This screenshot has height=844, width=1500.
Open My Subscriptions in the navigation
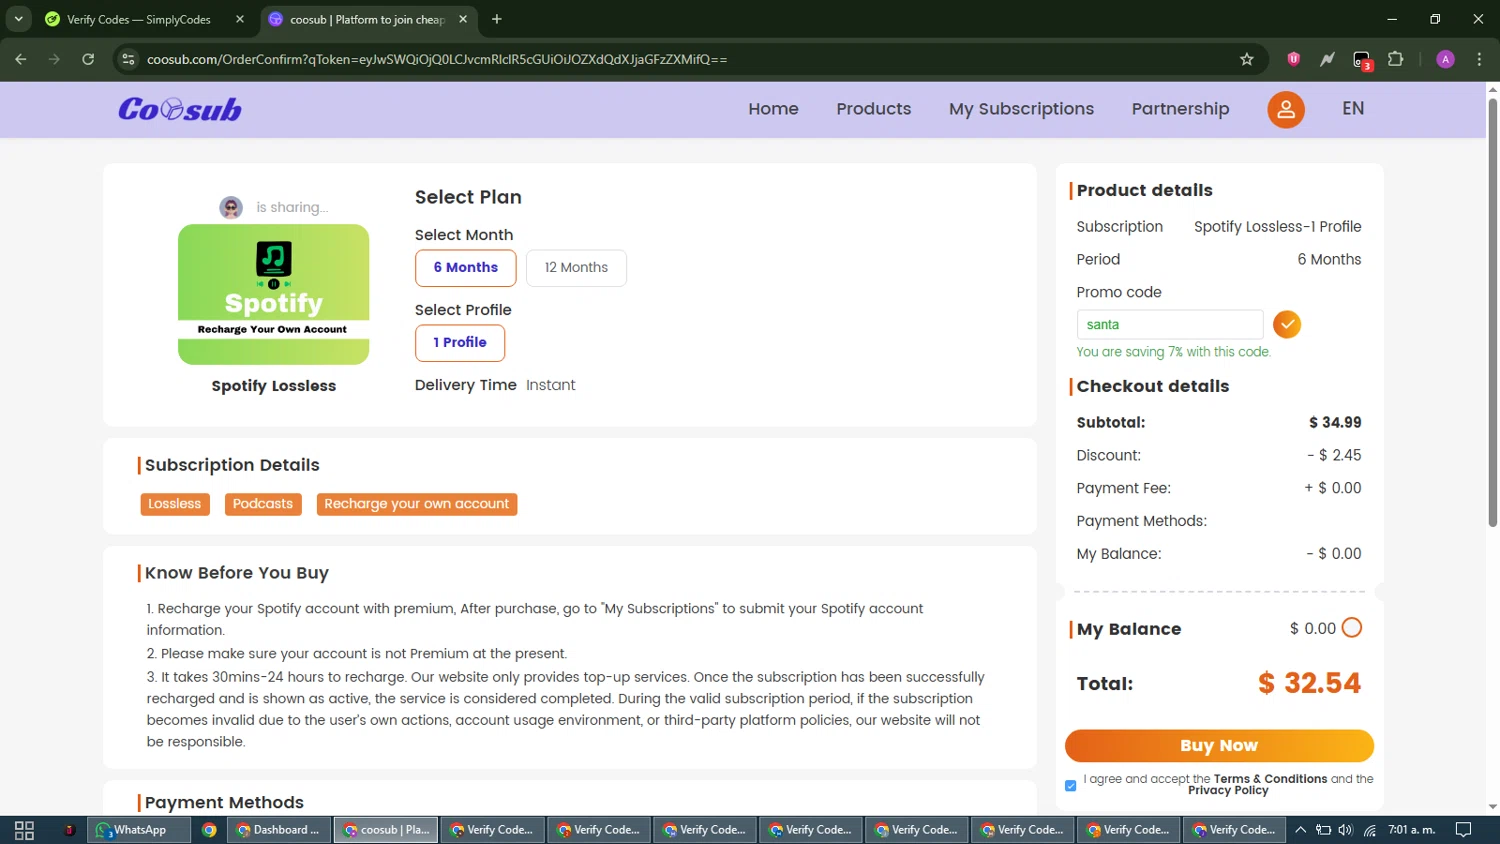[1021, 109]
